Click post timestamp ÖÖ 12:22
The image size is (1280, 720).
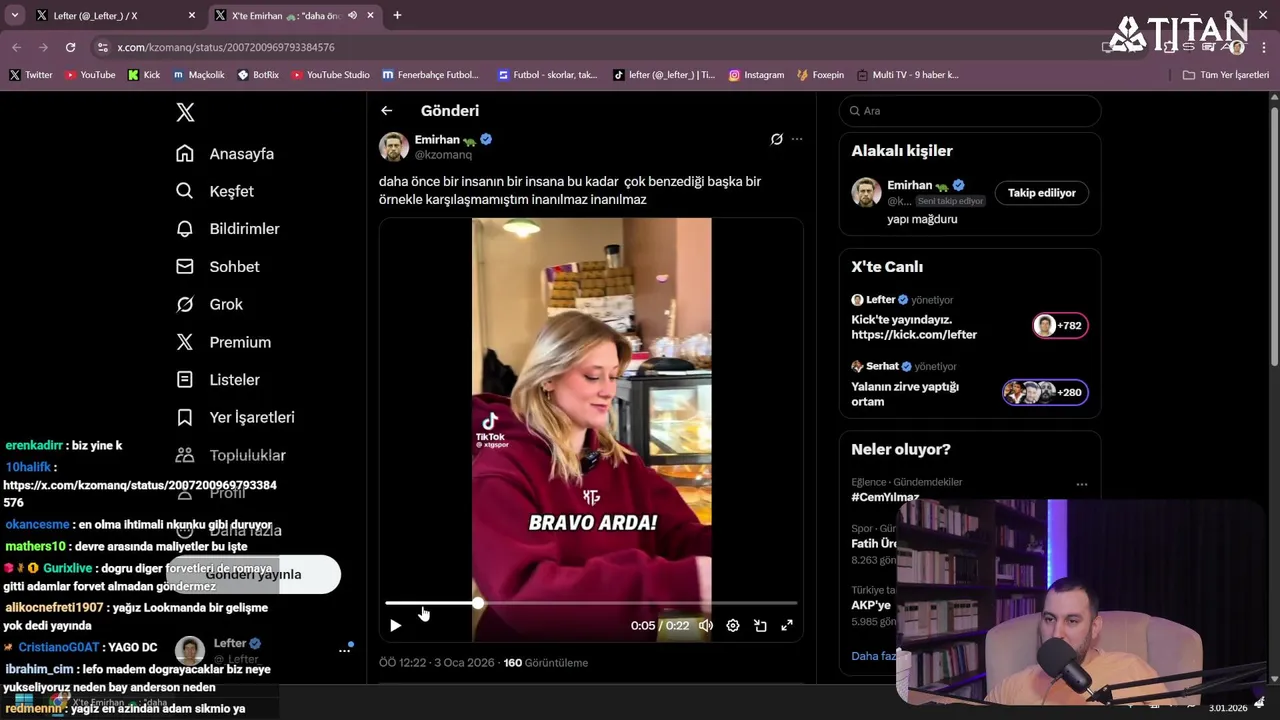436,663
